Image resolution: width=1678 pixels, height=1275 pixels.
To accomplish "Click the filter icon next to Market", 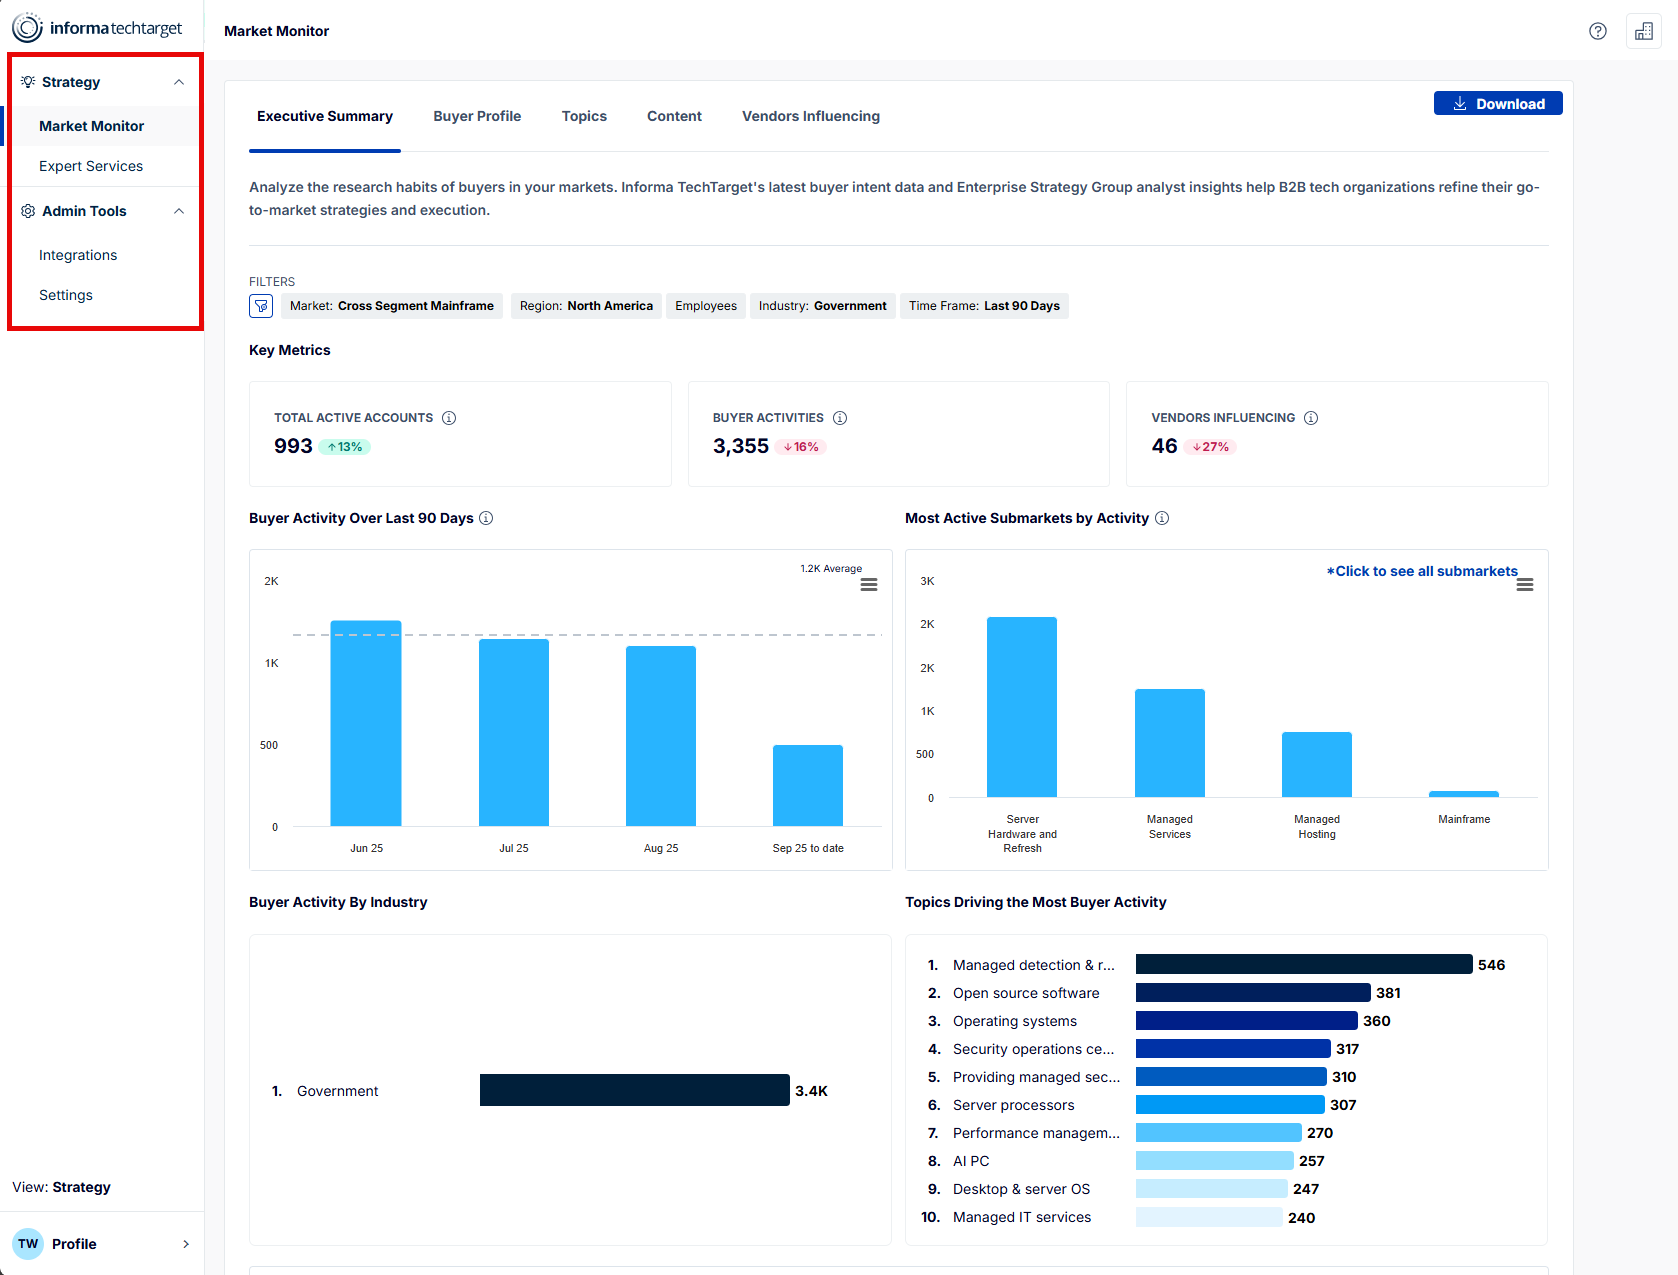I will click(261, 306).
